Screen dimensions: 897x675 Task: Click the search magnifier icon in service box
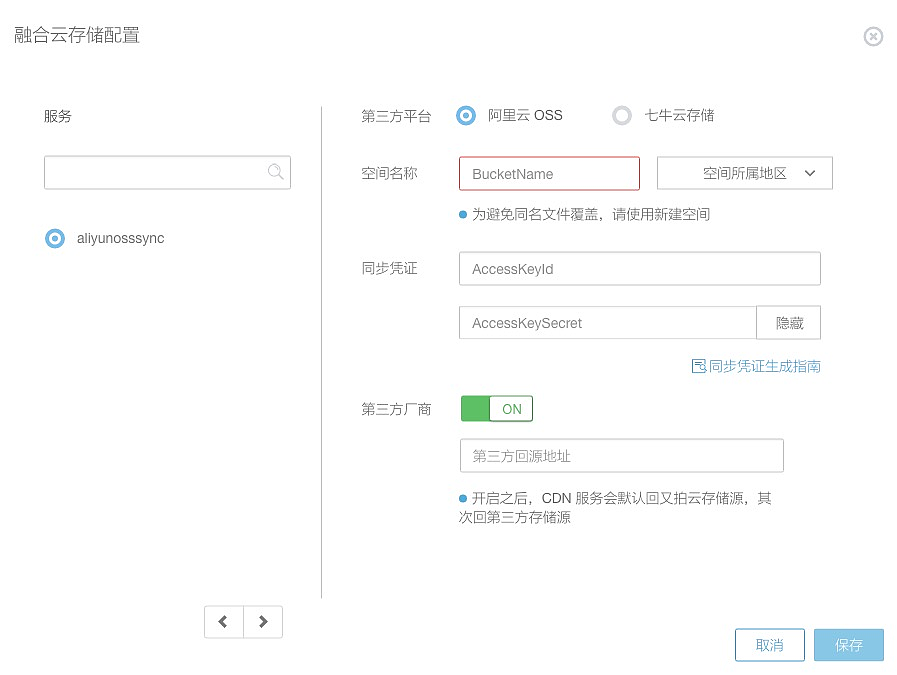[276, 172]
